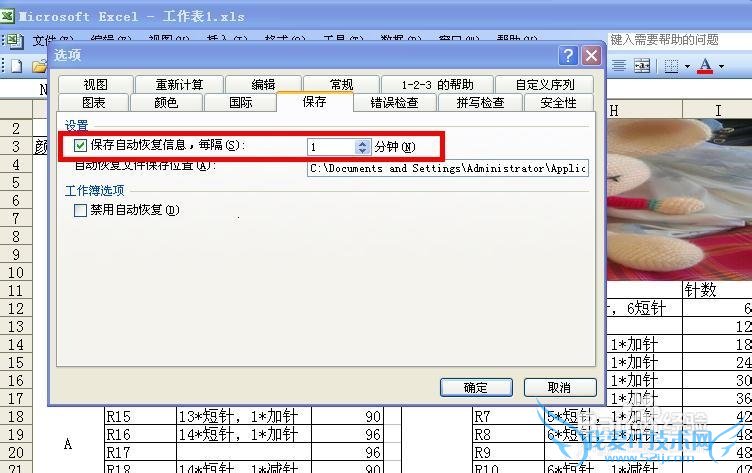Click the merged cell labeled A
This screenshot has width=752, height=473.
(x=68, y=444)
